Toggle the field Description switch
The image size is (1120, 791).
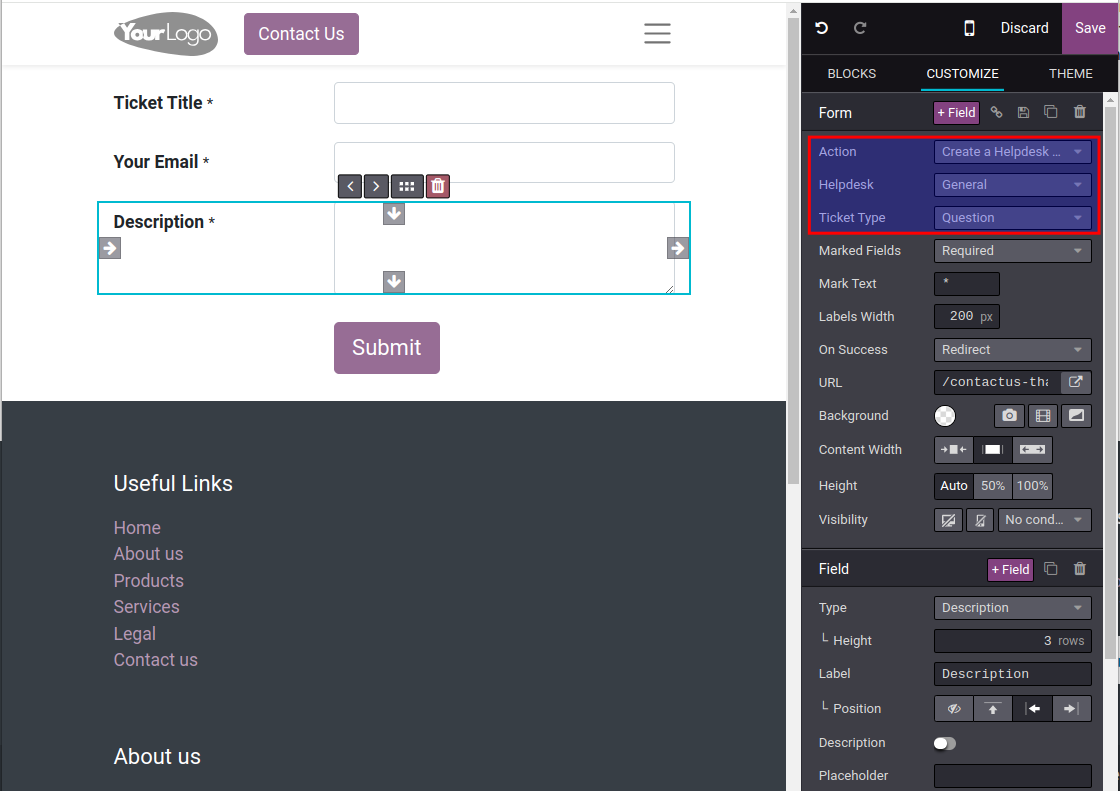pyautogui.click(x=944, y=743)
